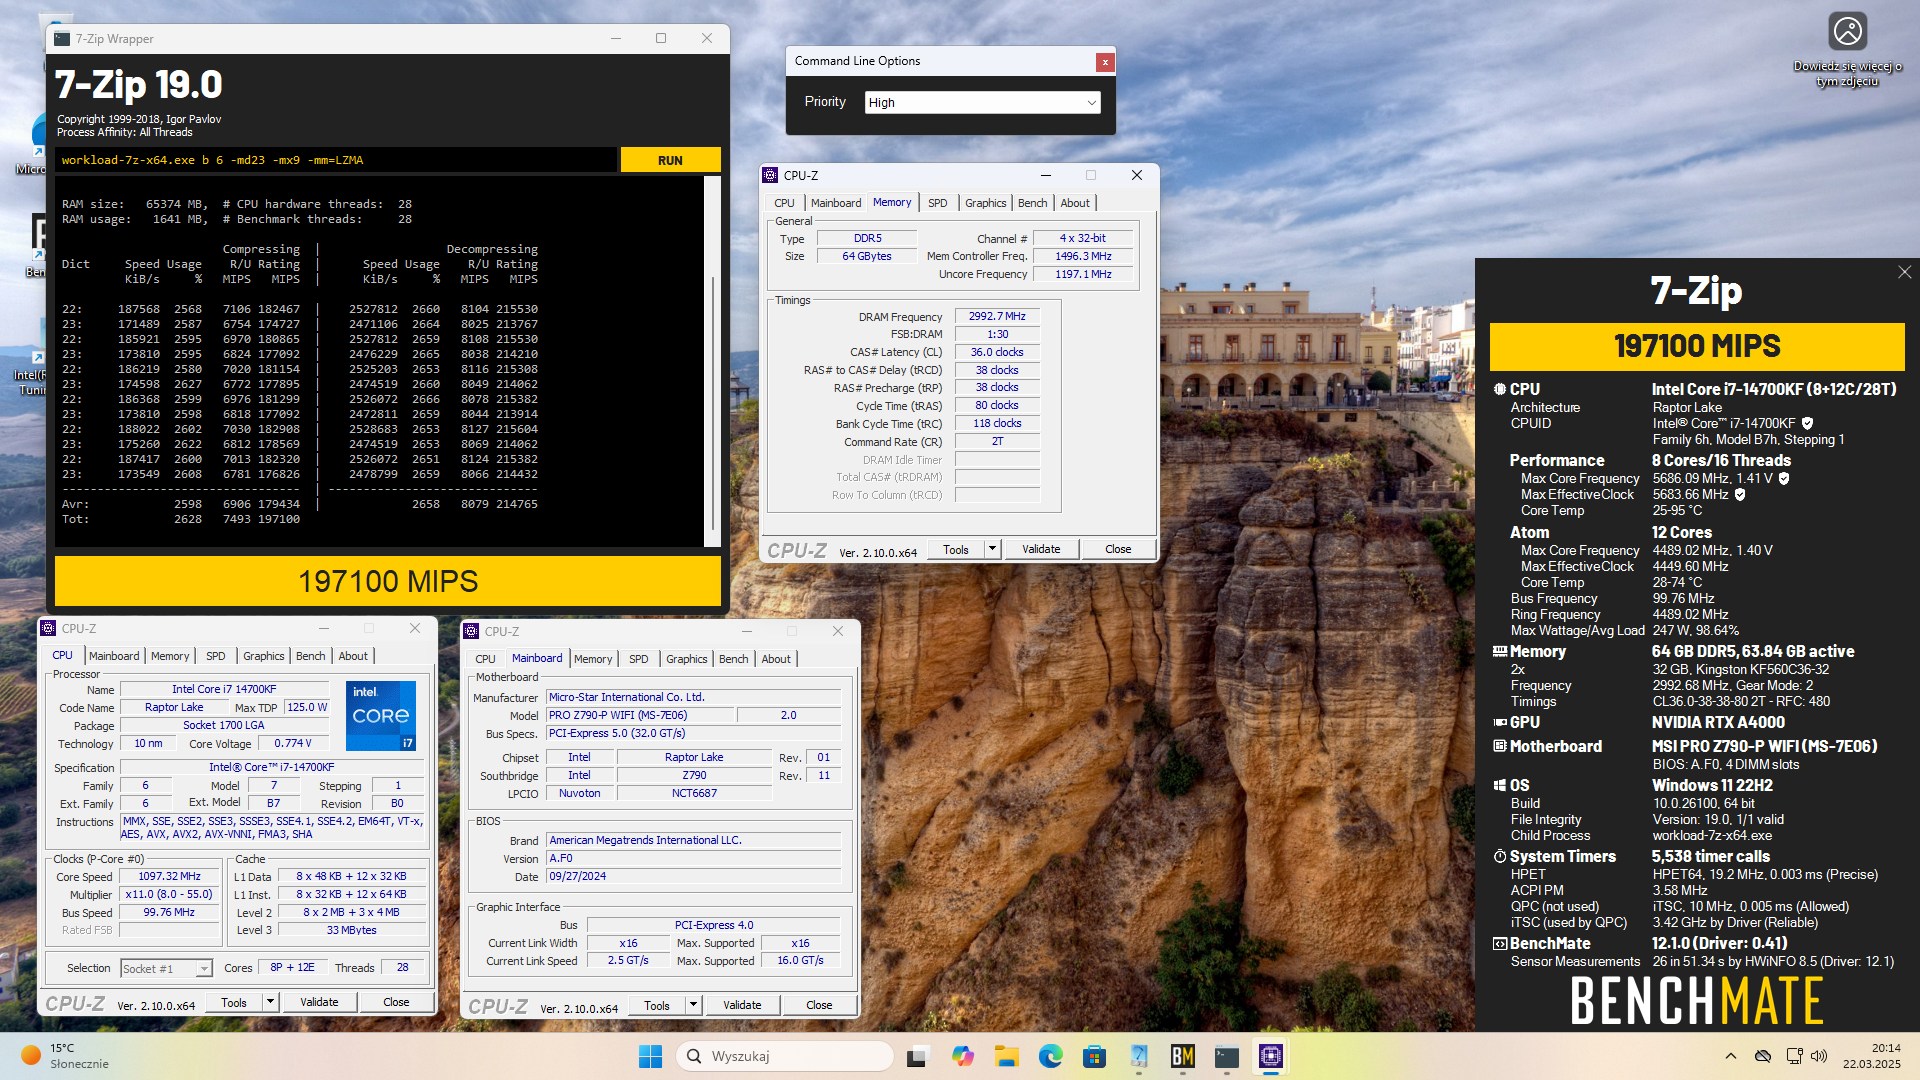Click the 7-Zip Wrapper title bar icon
Image resolution: width=1920 pixels, height=1080 pixels.
pos(62,38)
